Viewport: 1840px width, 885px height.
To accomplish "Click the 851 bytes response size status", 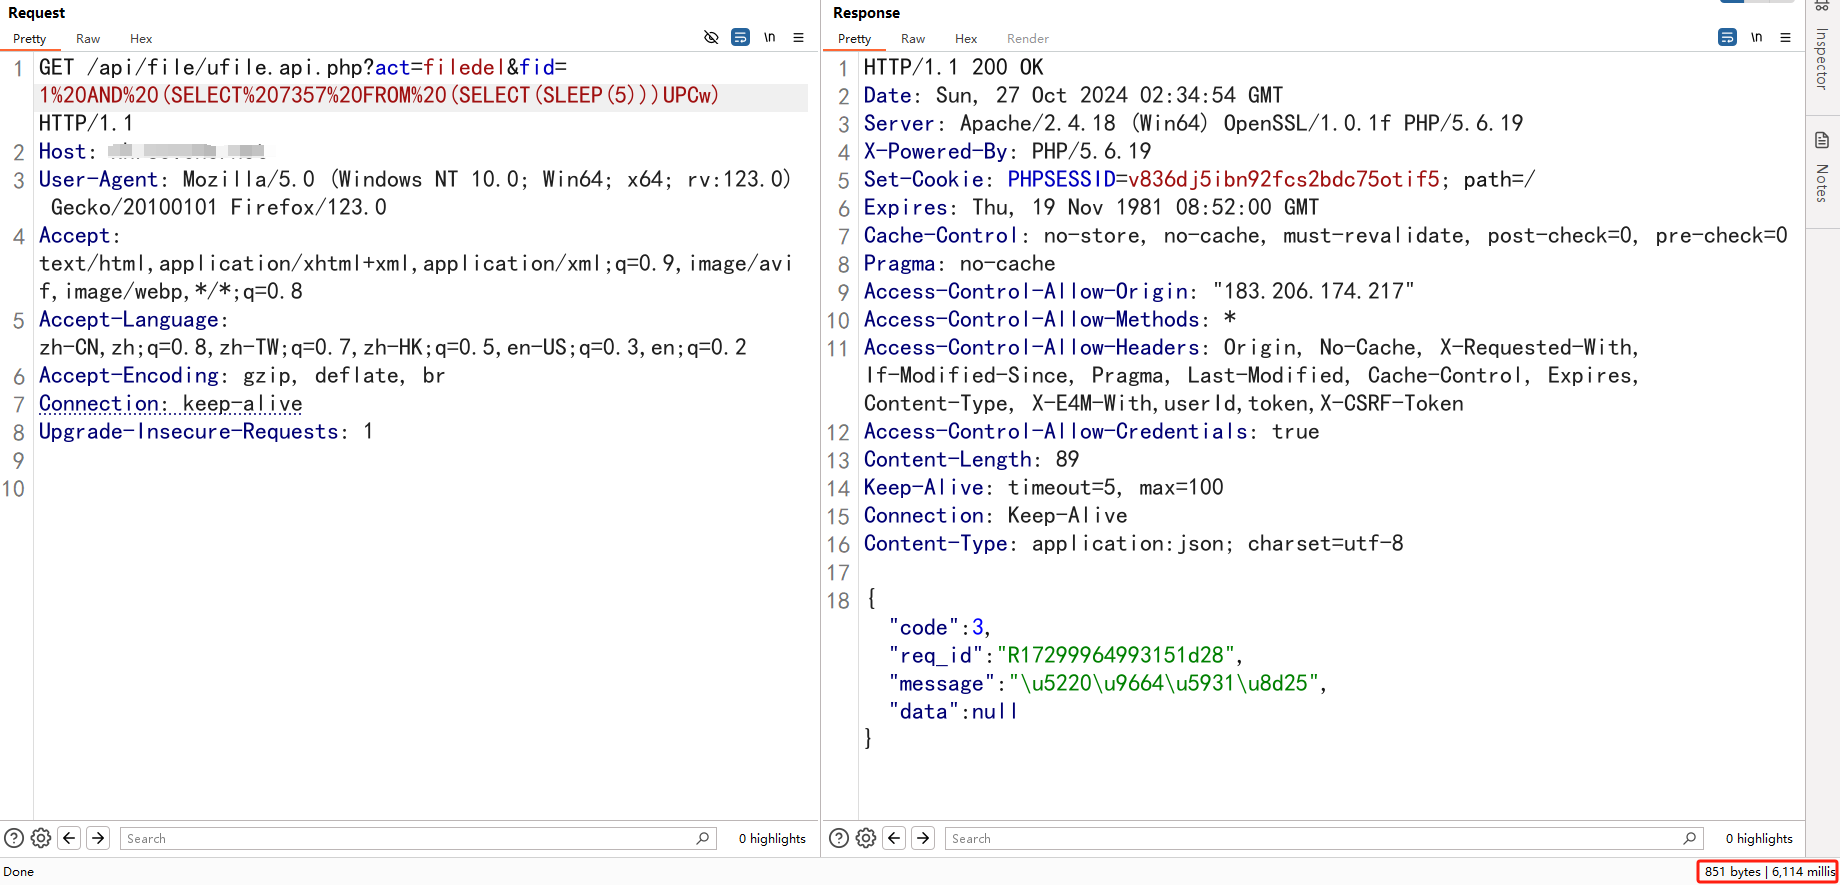I will coord(1733,871).
